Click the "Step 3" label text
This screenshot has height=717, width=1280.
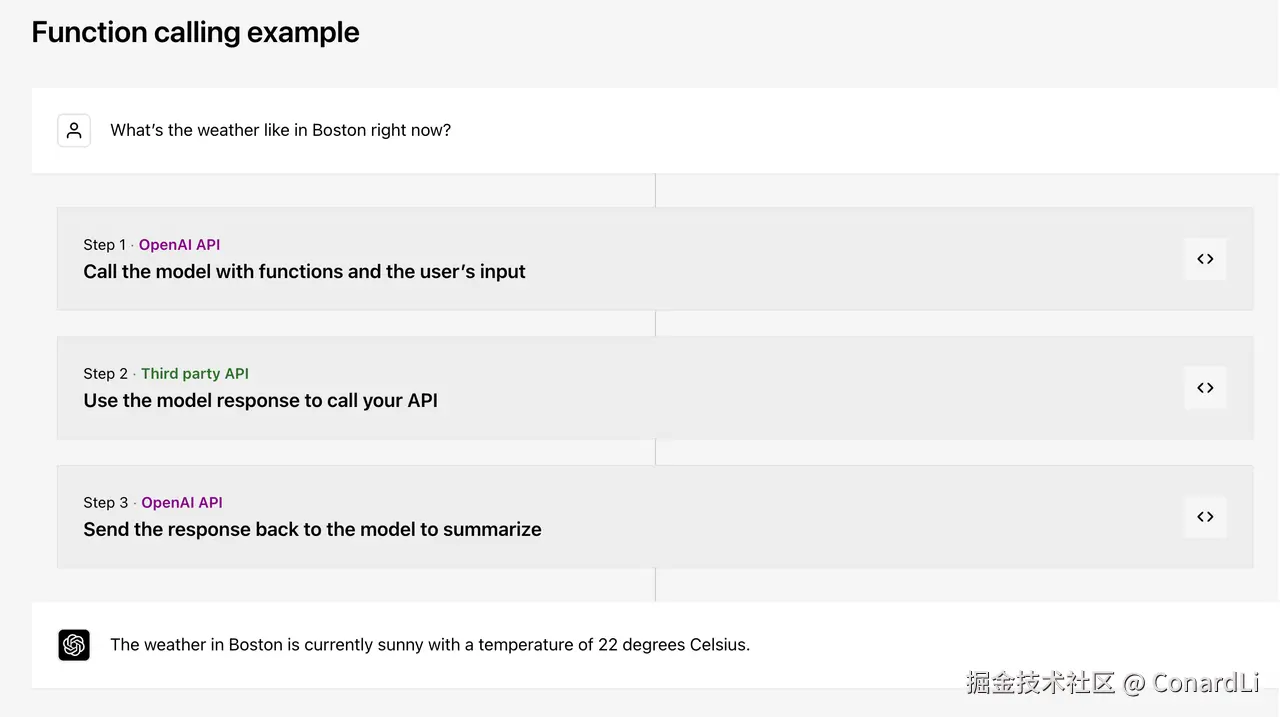click(x=105, y=503)
